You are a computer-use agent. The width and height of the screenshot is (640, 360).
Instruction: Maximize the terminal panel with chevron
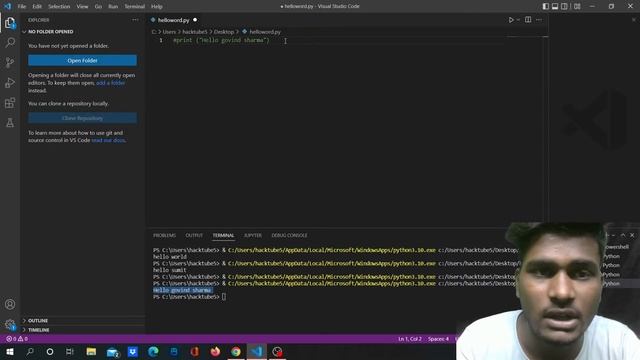click(x=622, y=235)
